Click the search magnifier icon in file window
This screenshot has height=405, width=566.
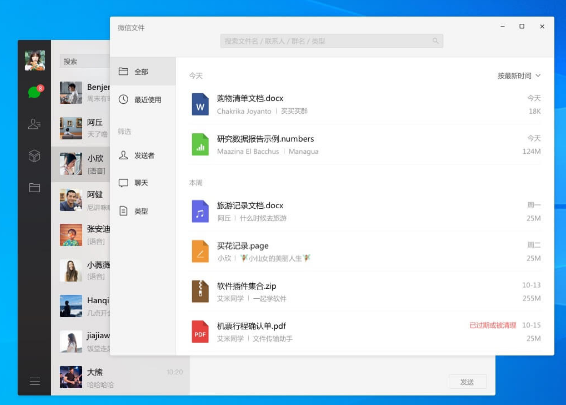tap(435, 41)
